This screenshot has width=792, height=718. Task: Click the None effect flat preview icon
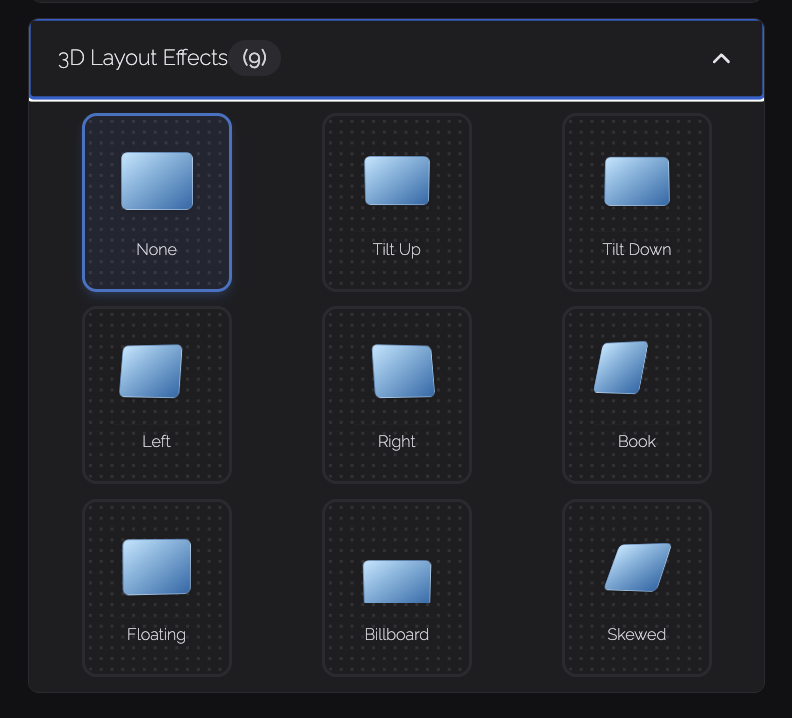tap(157, 181)
